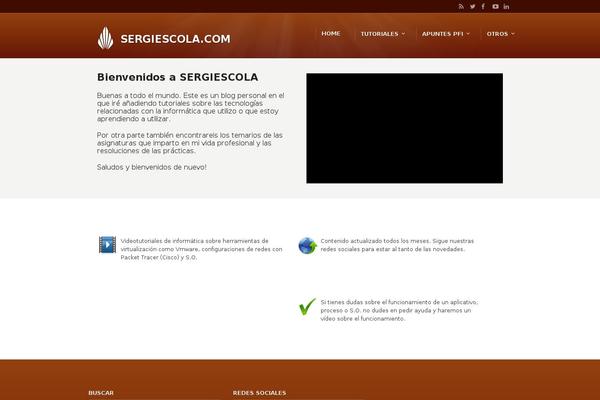
Task: Click the 'Si tienes dudas sobre el funcionamiento' text
Action: coord(399,310)
